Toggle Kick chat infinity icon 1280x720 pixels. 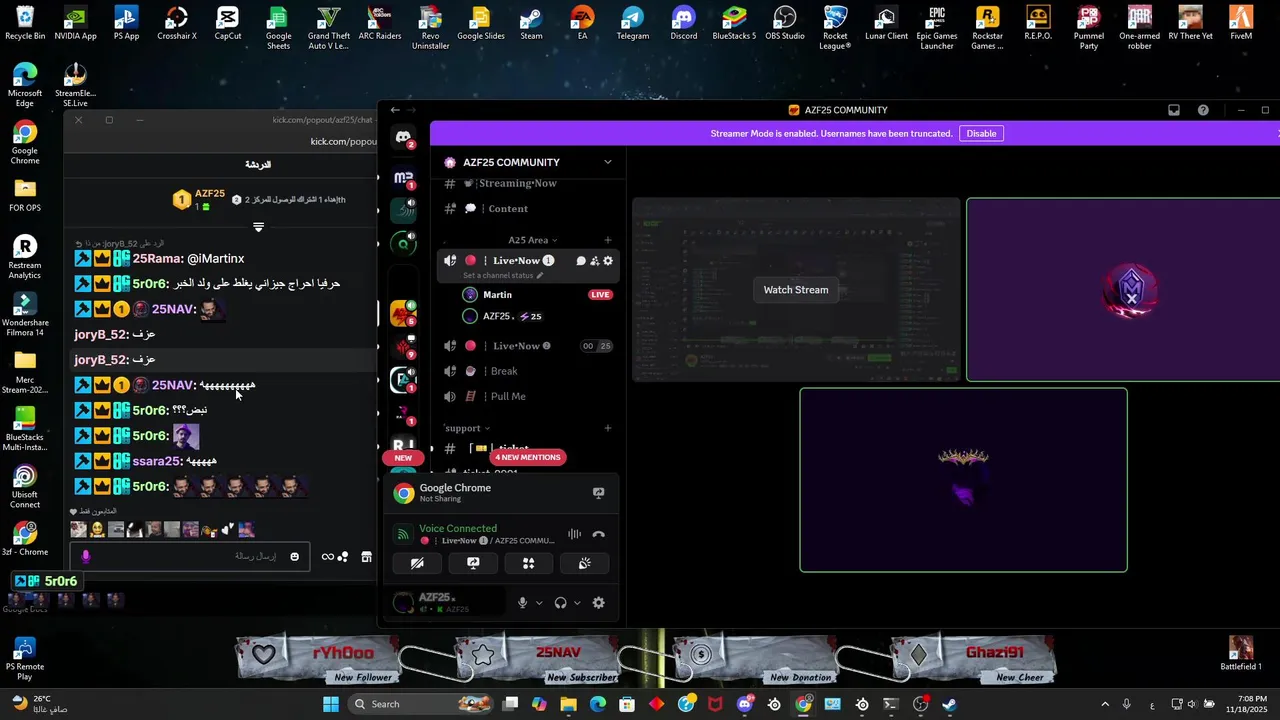click(x=328, y=557)
